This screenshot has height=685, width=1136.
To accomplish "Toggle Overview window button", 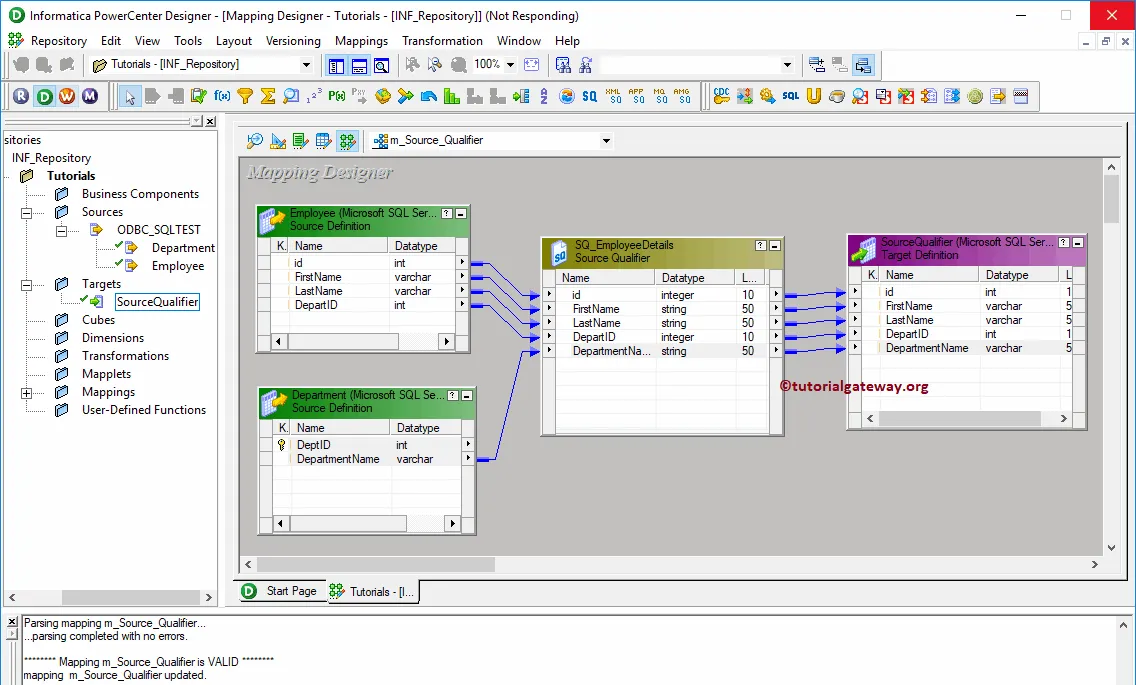I will 382,65.
